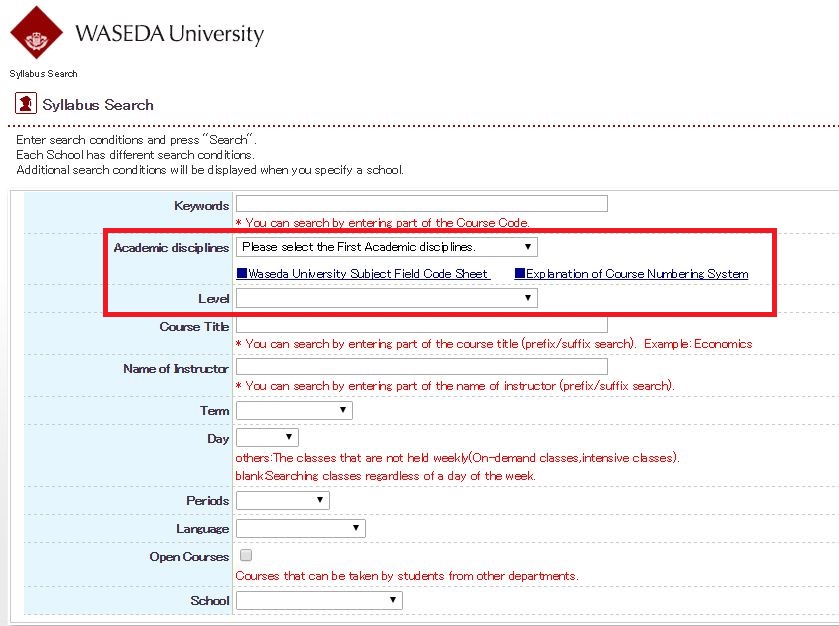Open the Language dropdown

tap(353, 527)
